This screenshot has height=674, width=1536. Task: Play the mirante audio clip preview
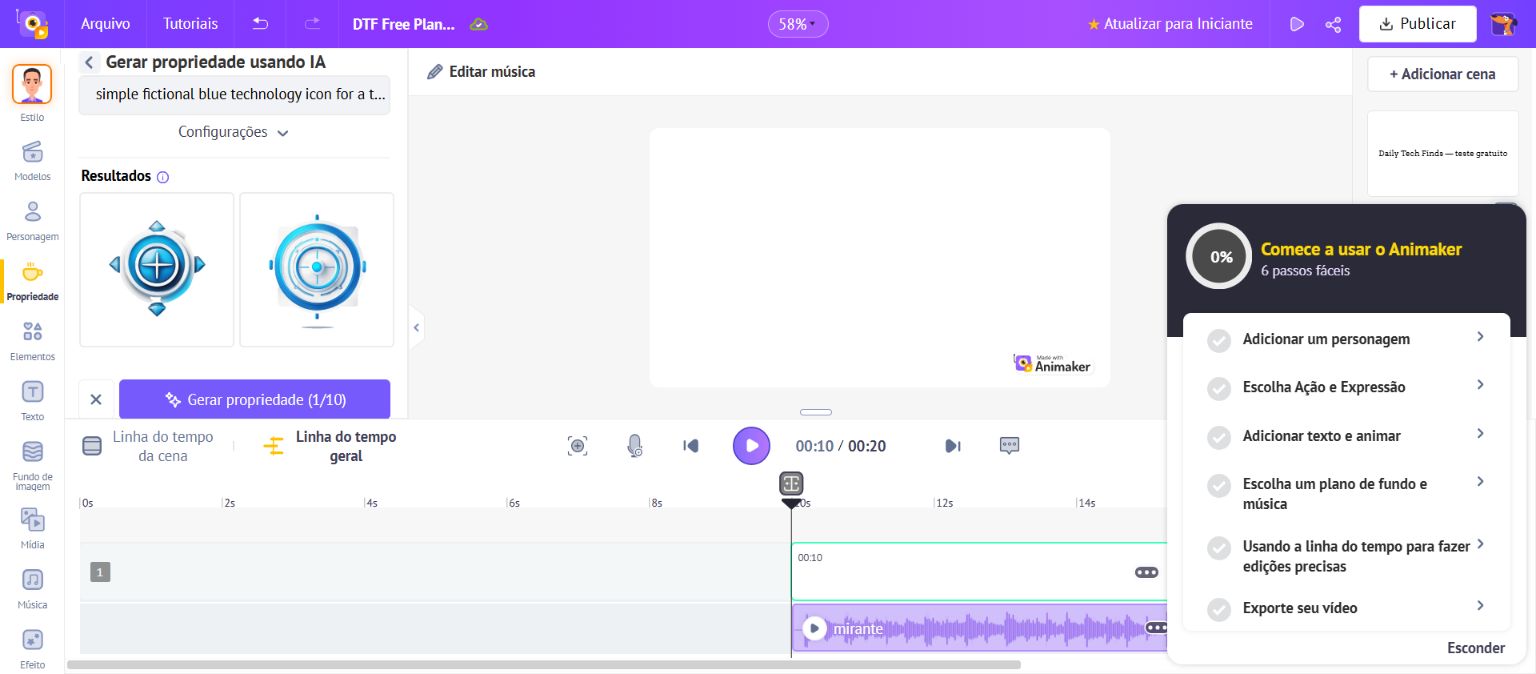pyautogui.click(x=815, y=628)
